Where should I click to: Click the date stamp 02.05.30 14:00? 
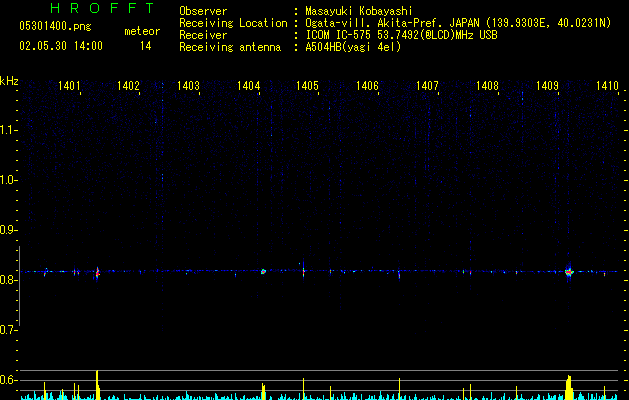click(x=61, y=46)
